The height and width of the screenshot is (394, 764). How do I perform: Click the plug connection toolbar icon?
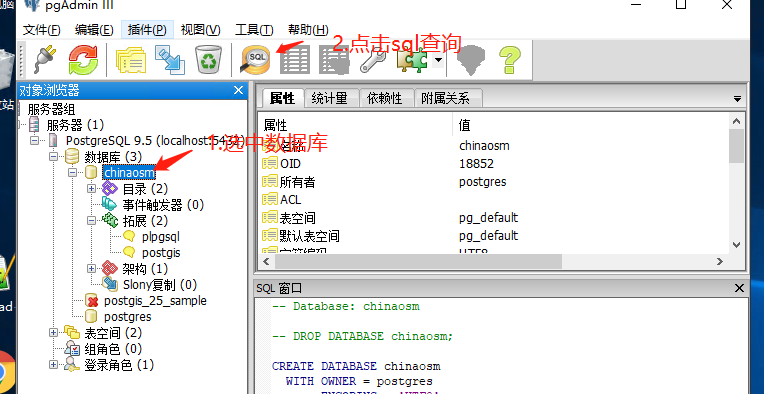(x=45, y=60)
